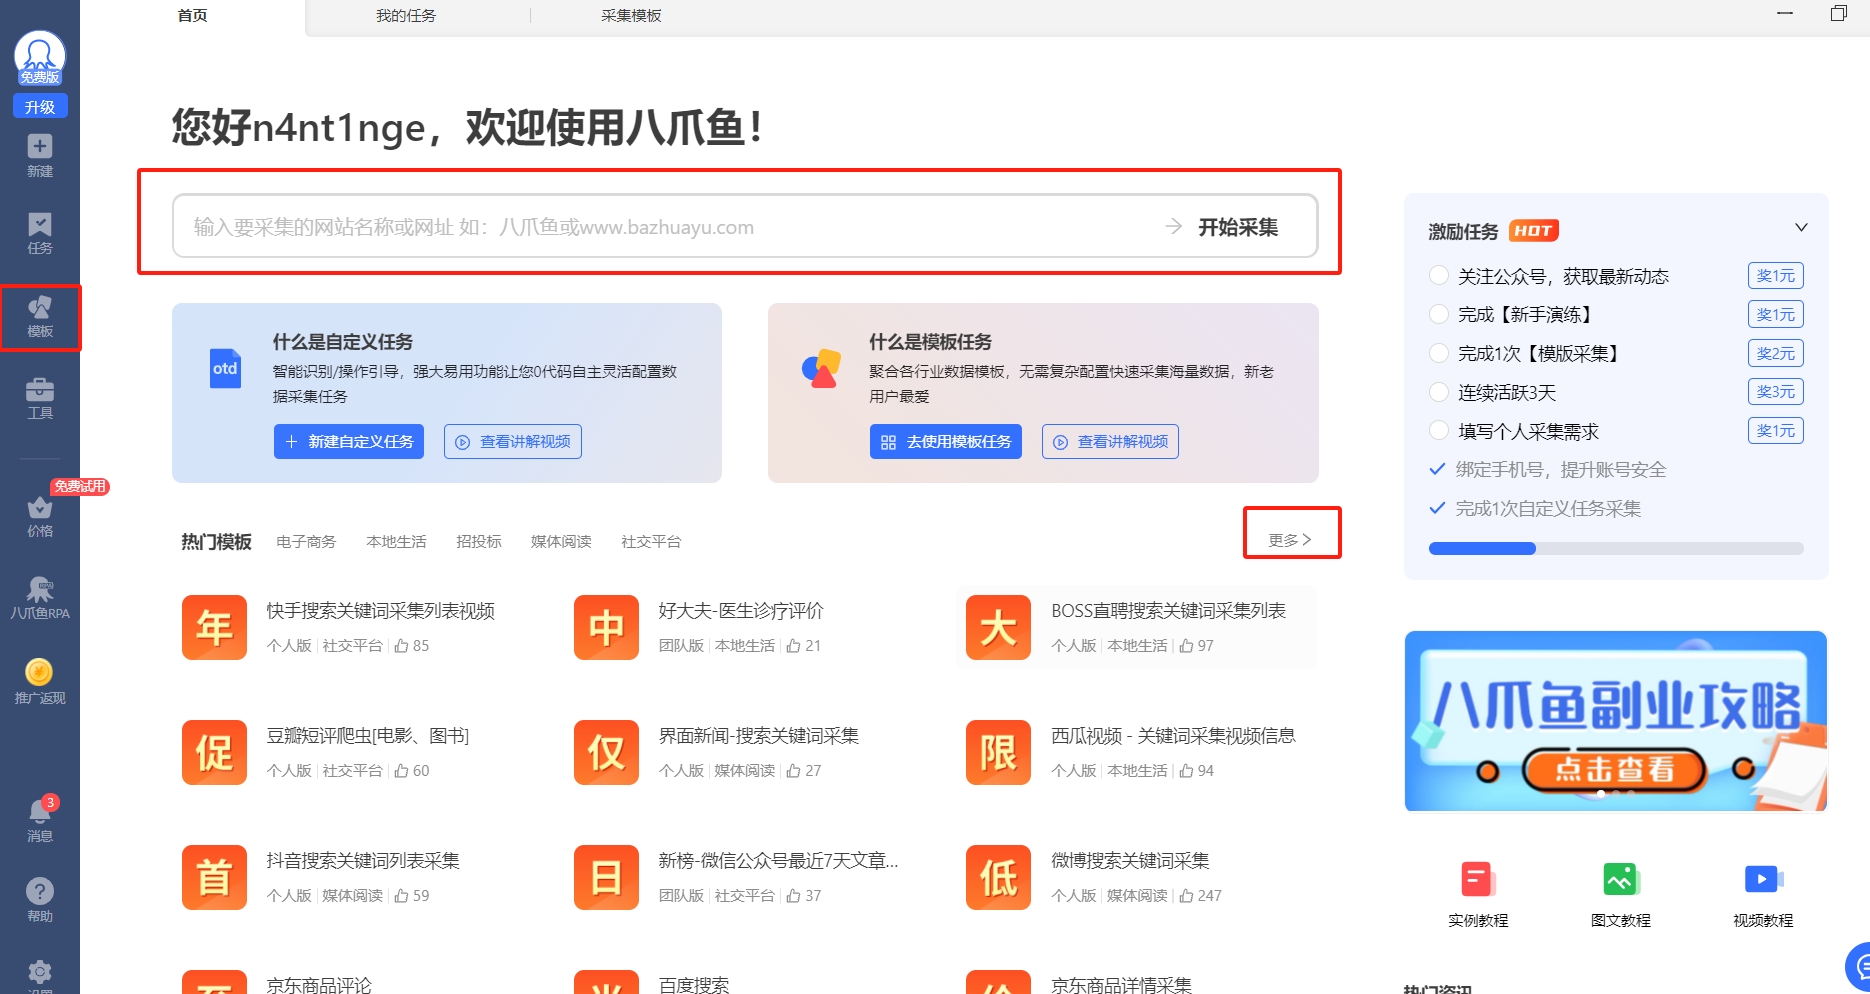Click the 视频教程 tutorial icon

pos(1763,880)
